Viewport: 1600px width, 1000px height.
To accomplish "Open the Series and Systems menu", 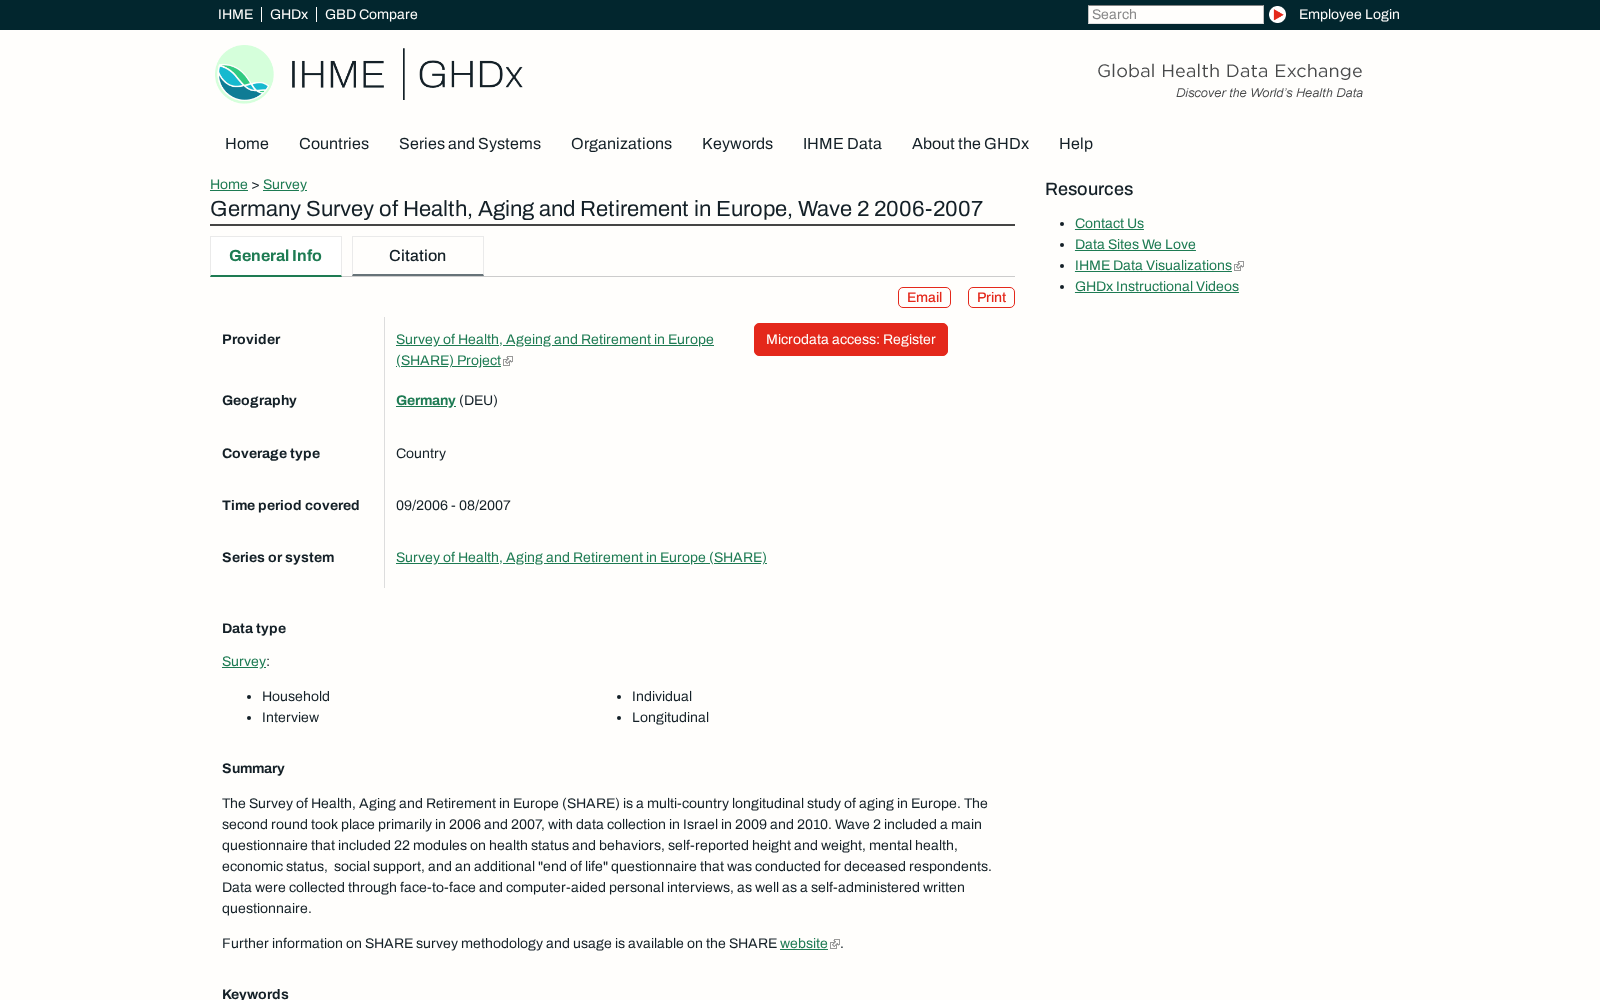I will tap(470, 144).
